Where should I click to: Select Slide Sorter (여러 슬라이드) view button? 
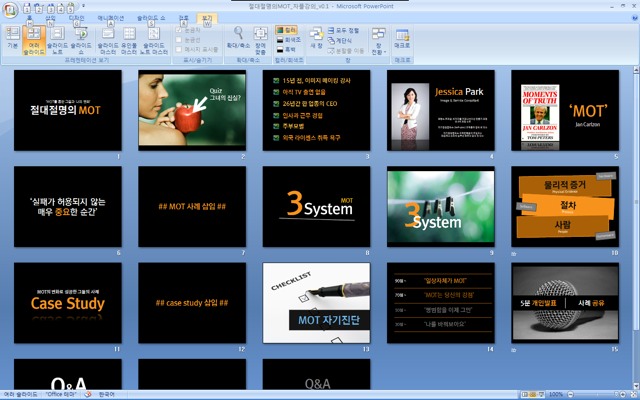pyautogui.click(x=34, y=40)
